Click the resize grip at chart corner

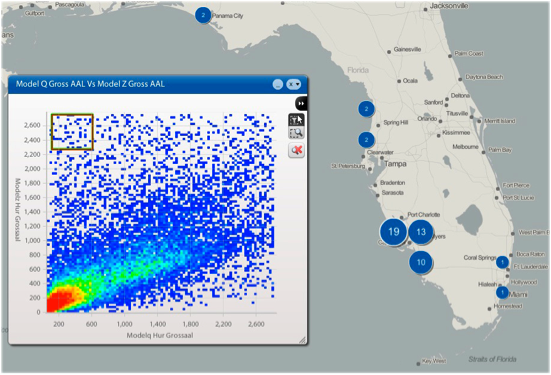tap(302, 340)
